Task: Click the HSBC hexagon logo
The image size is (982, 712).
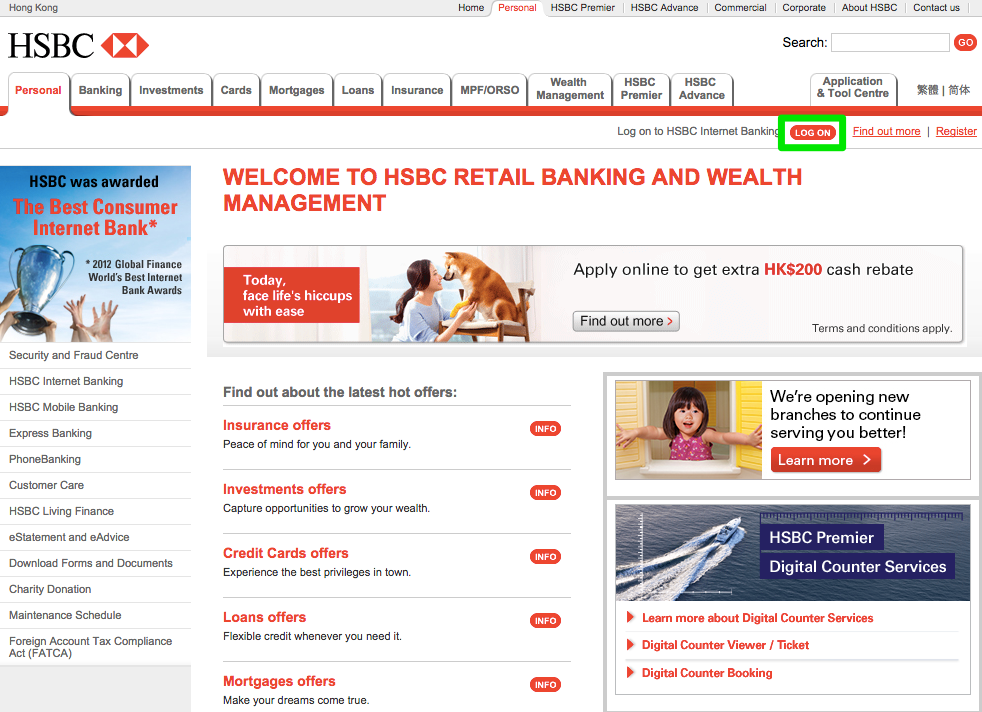Action: click(x=125, y=46)
